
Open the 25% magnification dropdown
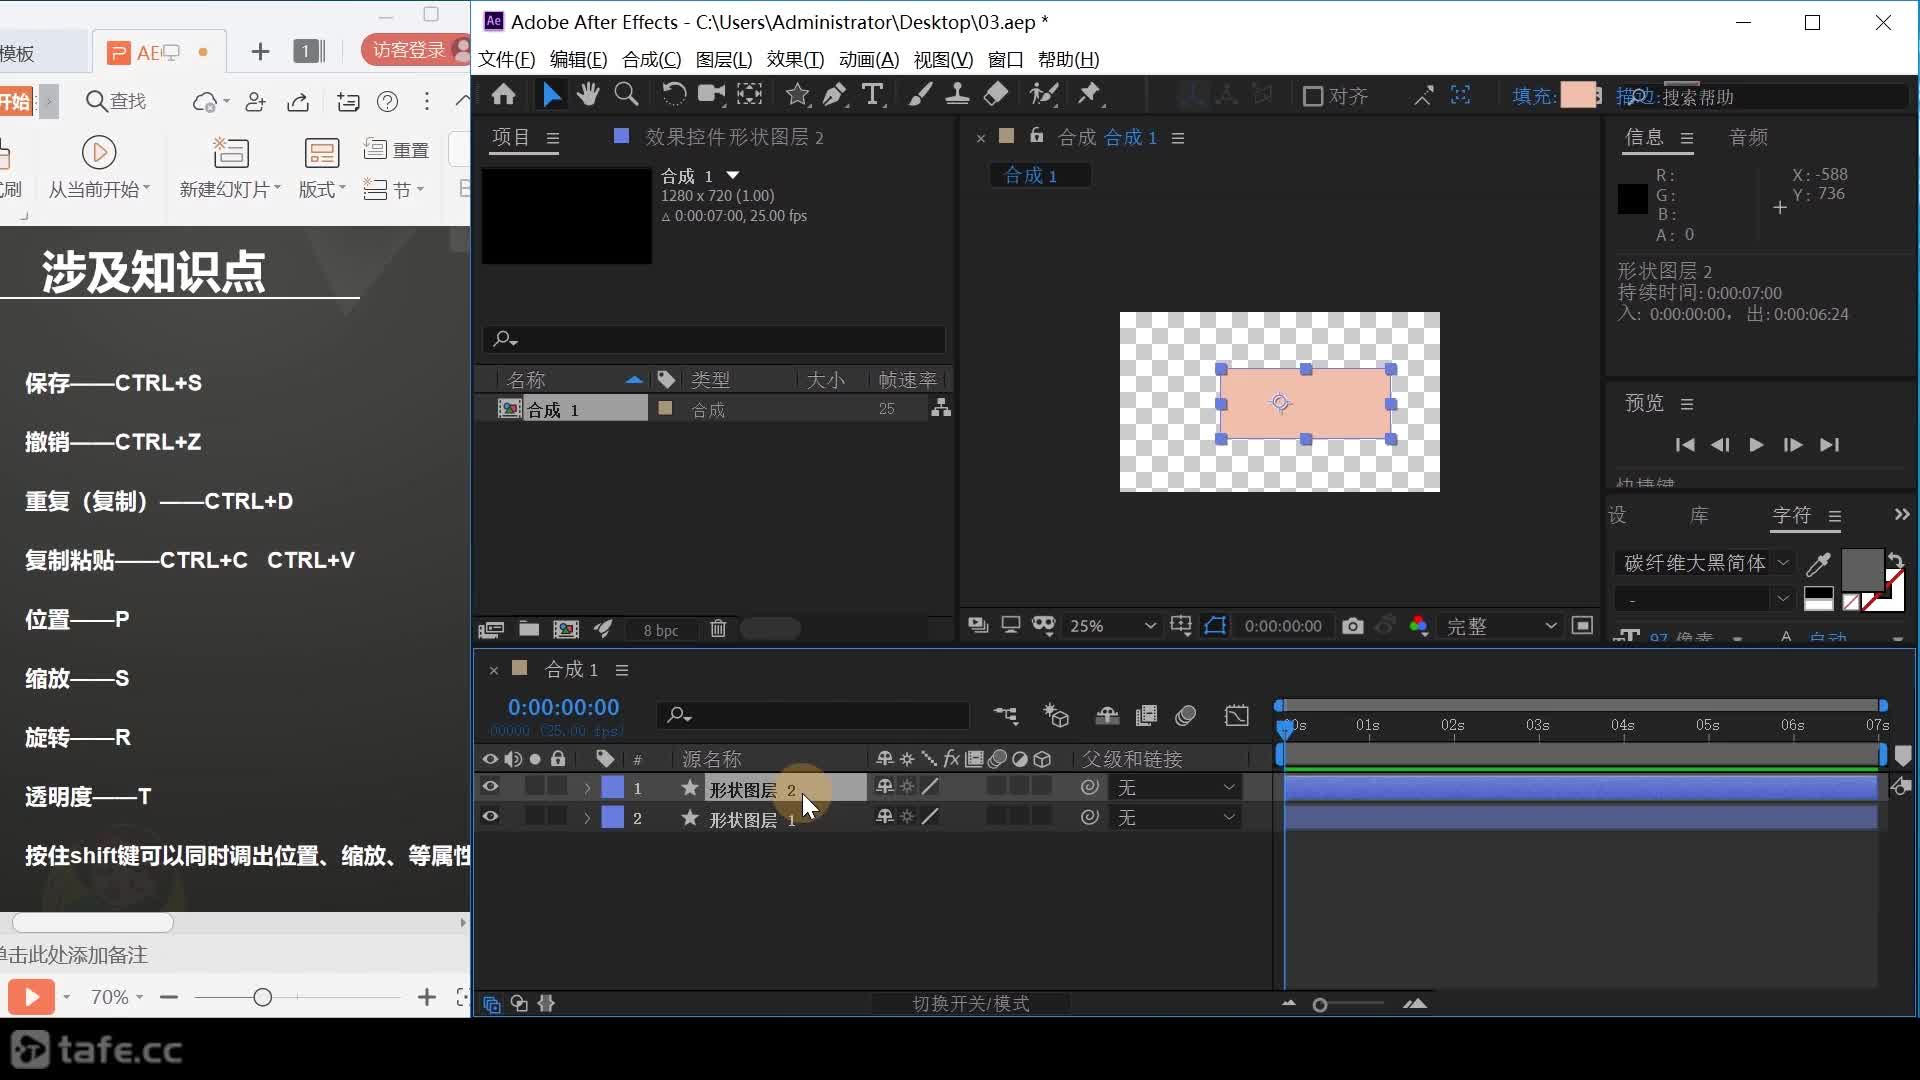pos(1112,626)
